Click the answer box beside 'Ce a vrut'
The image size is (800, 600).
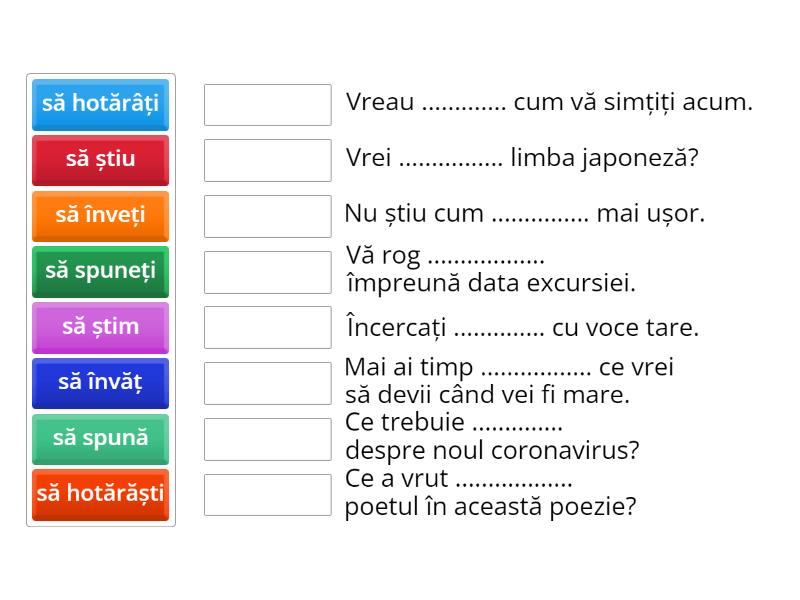click(266, 494)
